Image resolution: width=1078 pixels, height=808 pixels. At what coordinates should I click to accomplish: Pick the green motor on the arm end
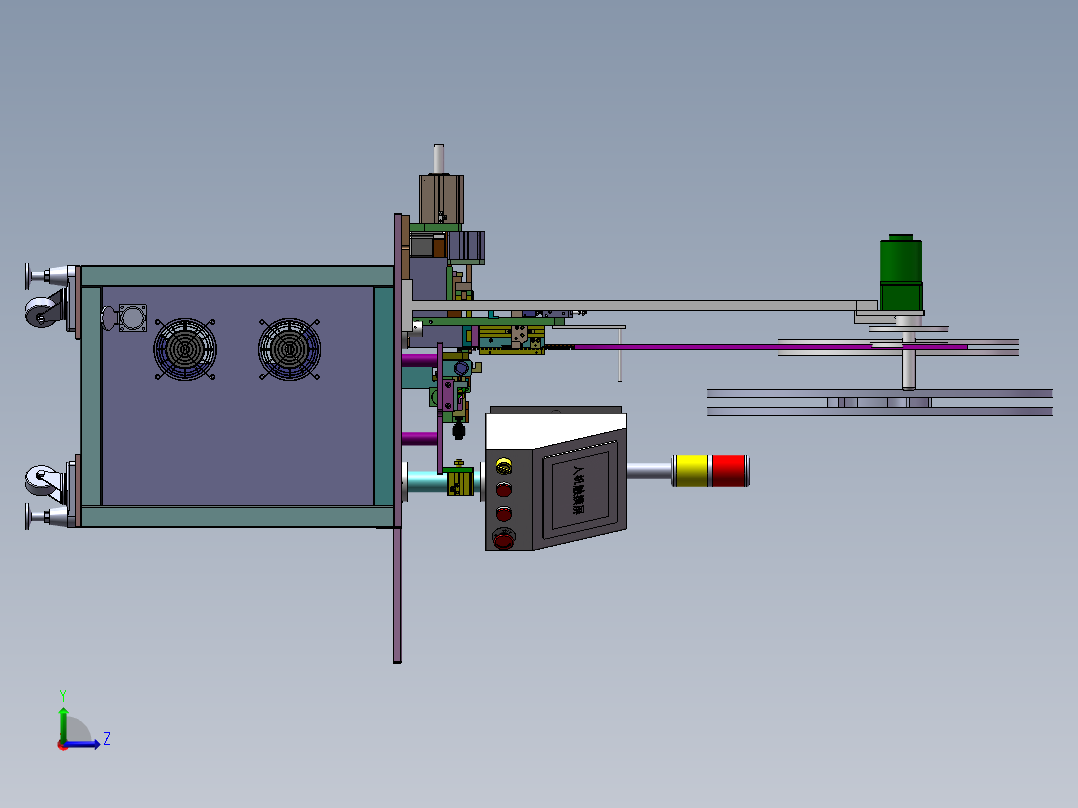click(x=901, y=272)
